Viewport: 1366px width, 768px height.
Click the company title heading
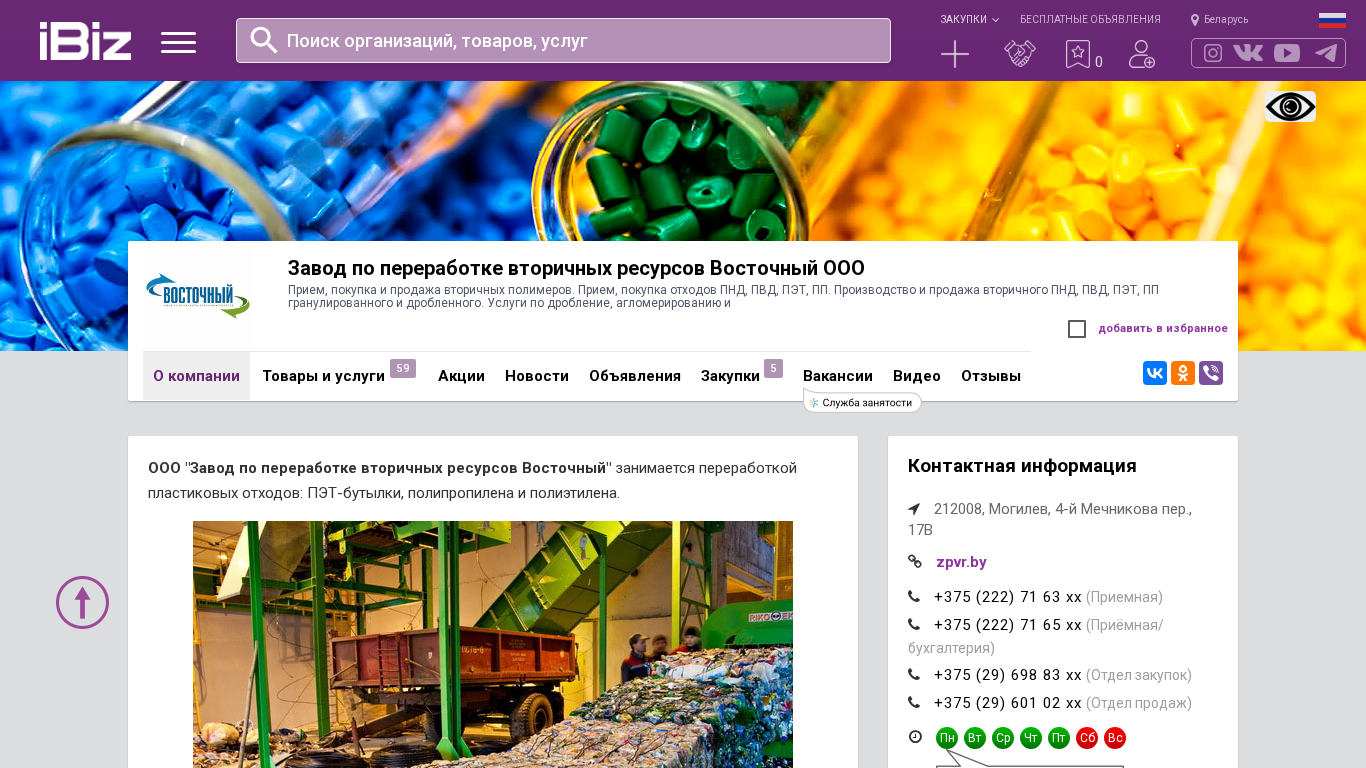pos(576,268)
